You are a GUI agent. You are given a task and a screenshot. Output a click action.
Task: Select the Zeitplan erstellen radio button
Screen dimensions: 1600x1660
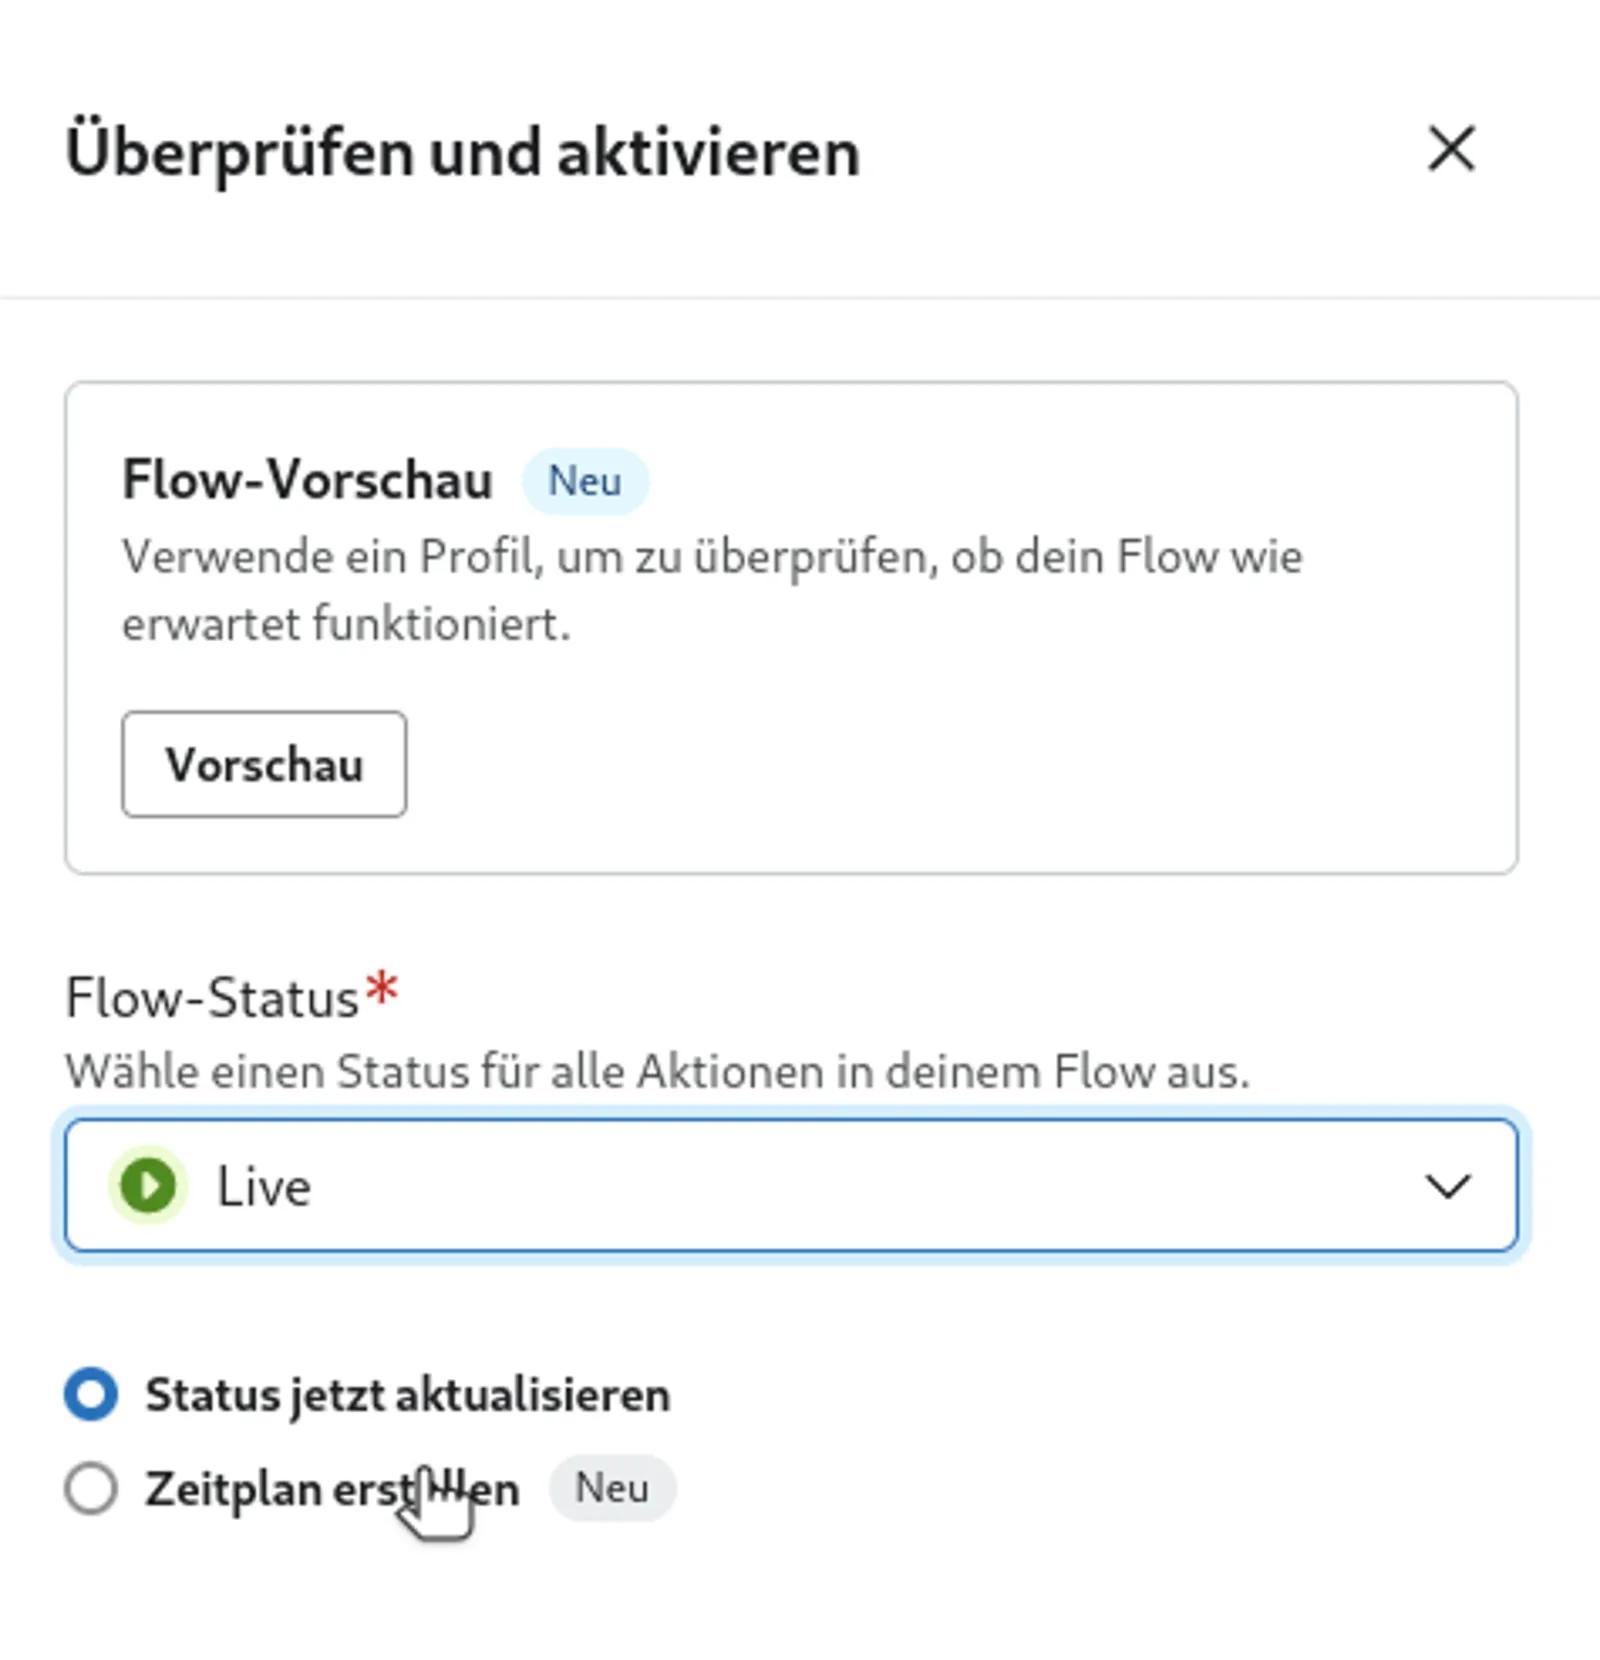click(x=92, y=1488)
